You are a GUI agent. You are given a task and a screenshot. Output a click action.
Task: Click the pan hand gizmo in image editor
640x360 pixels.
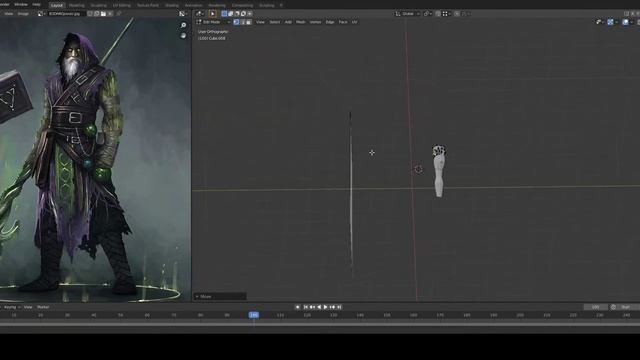183,36
